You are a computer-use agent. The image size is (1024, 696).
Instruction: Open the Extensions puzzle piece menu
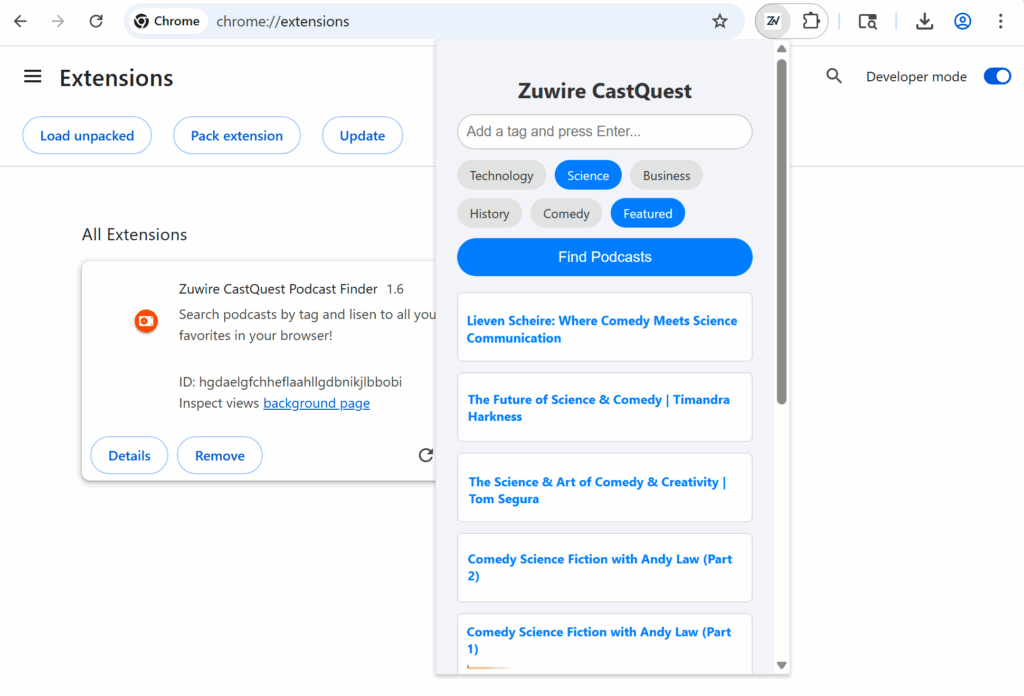click(810, 22)
